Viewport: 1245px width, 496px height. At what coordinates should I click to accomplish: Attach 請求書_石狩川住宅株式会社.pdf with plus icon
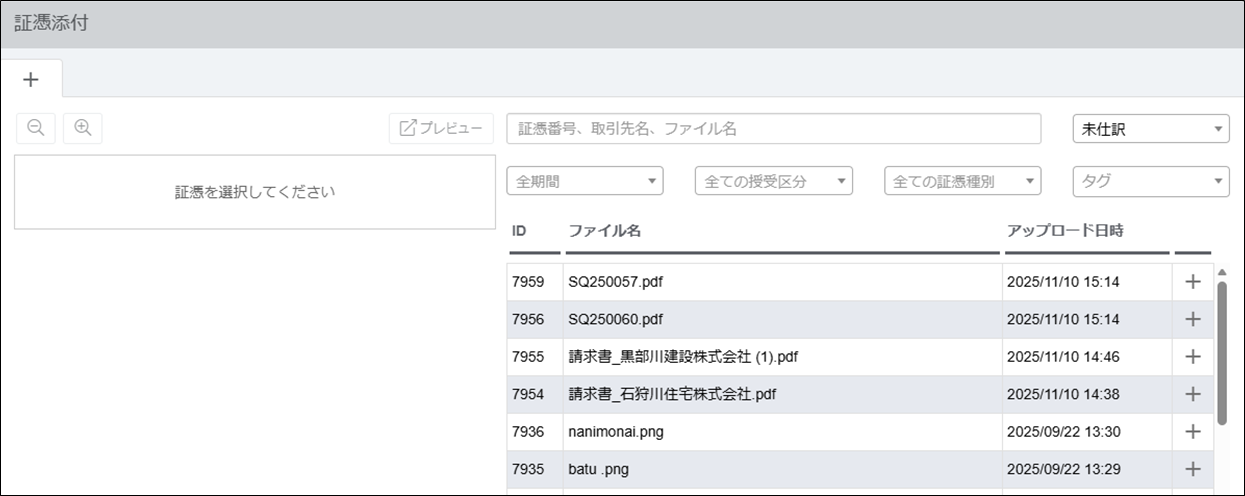pyautogui.click(x=1192, y=394)
